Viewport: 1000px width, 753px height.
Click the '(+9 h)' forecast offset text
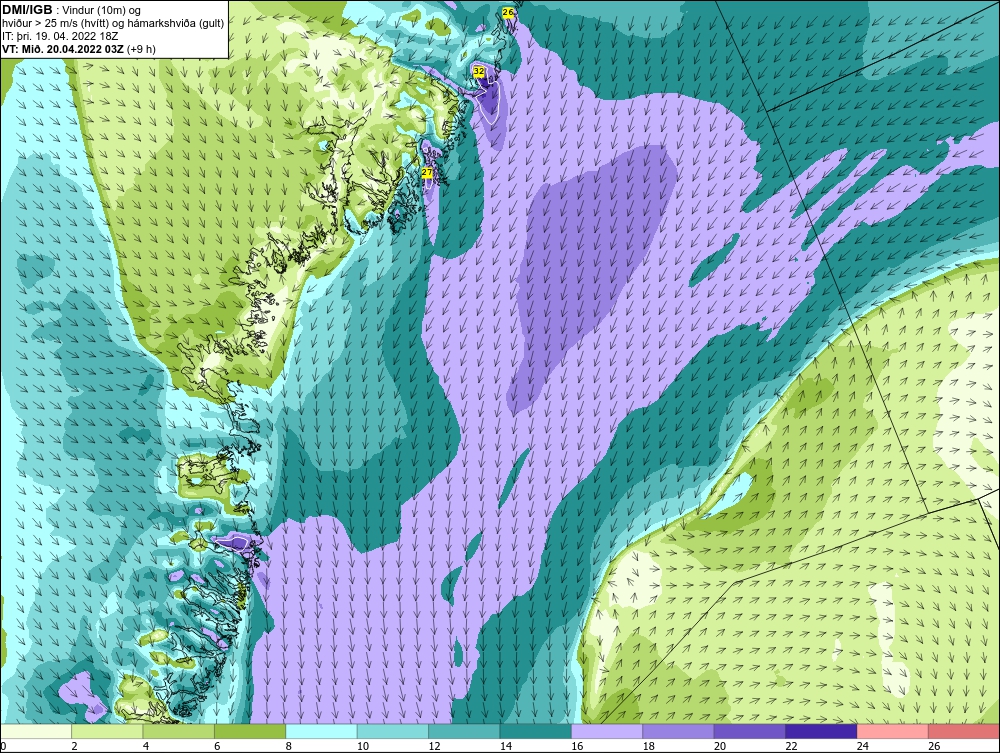142,49
